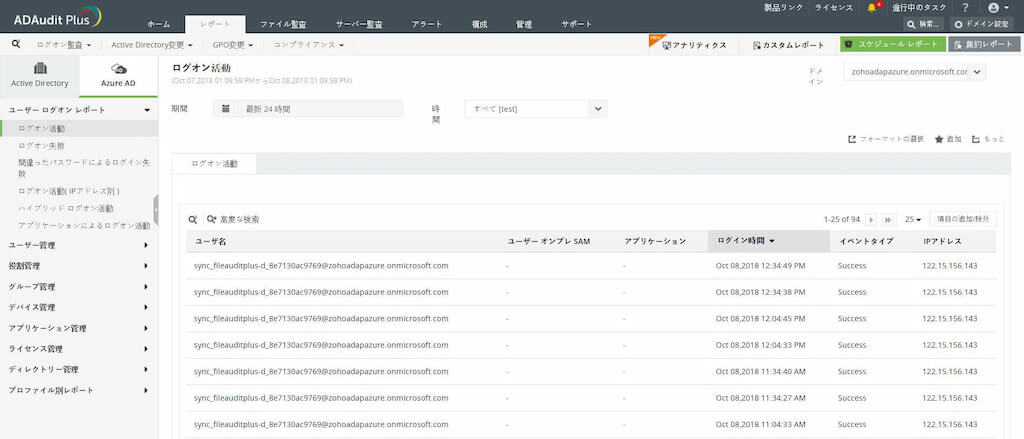The height and width of the screenshot is (439, 1024).
Task: Expand デバイス管理 section
Action: coord(79,307)
